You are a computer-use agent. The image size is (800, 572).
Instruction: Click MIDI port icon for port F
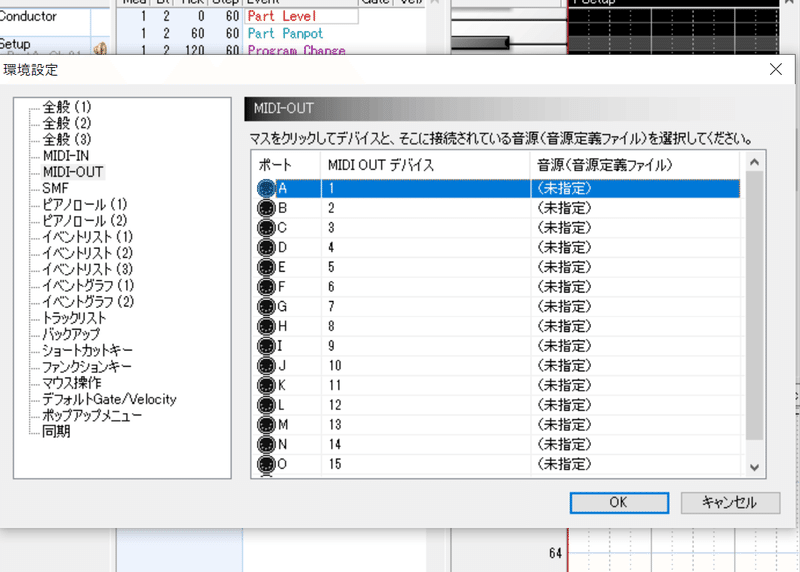click(266, 287)
